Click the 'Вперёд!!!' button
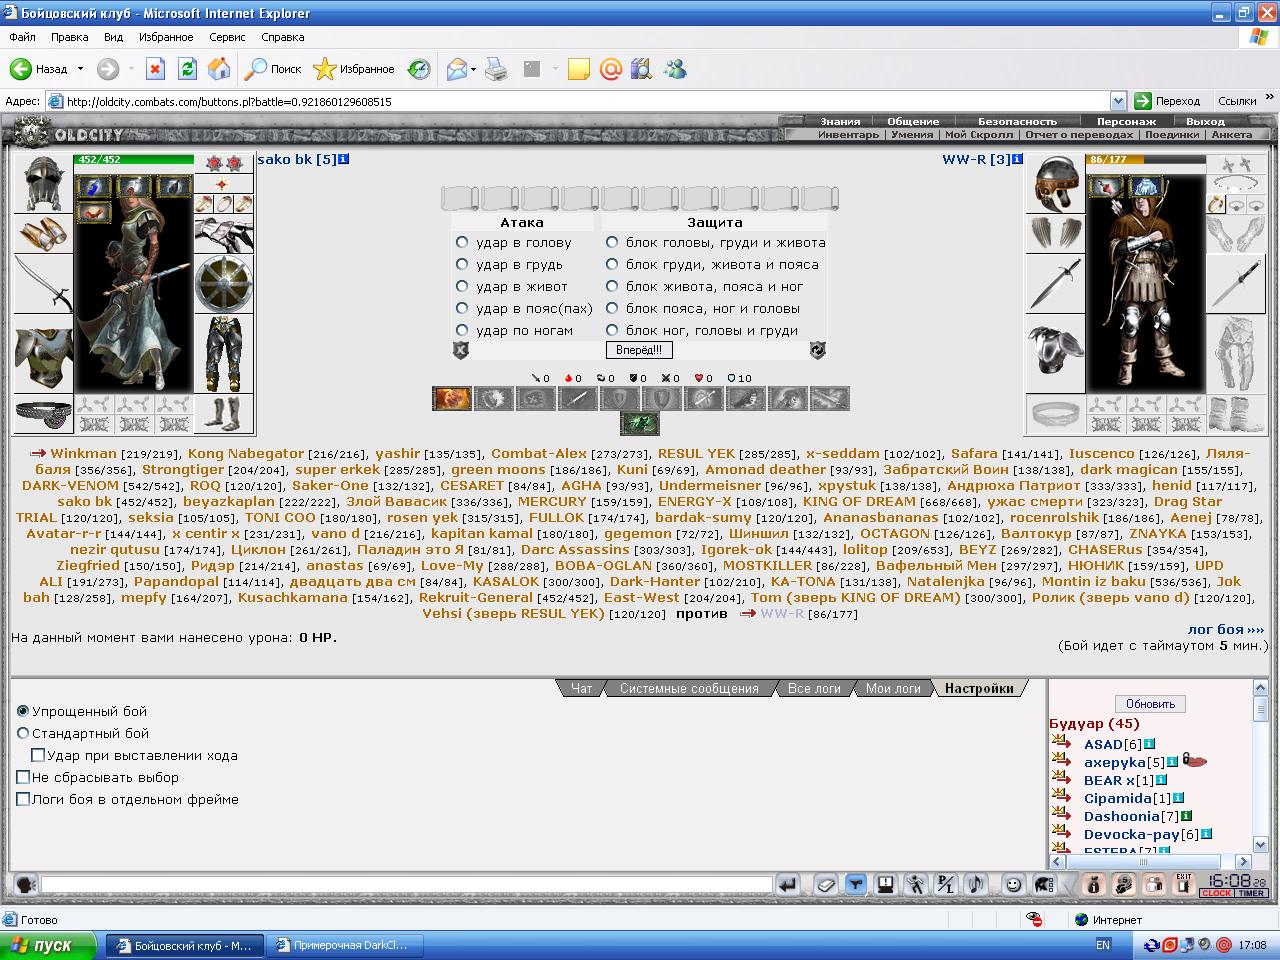This screenshot has width=1280, height=960. pyautogui.click(x=639, y=350)
